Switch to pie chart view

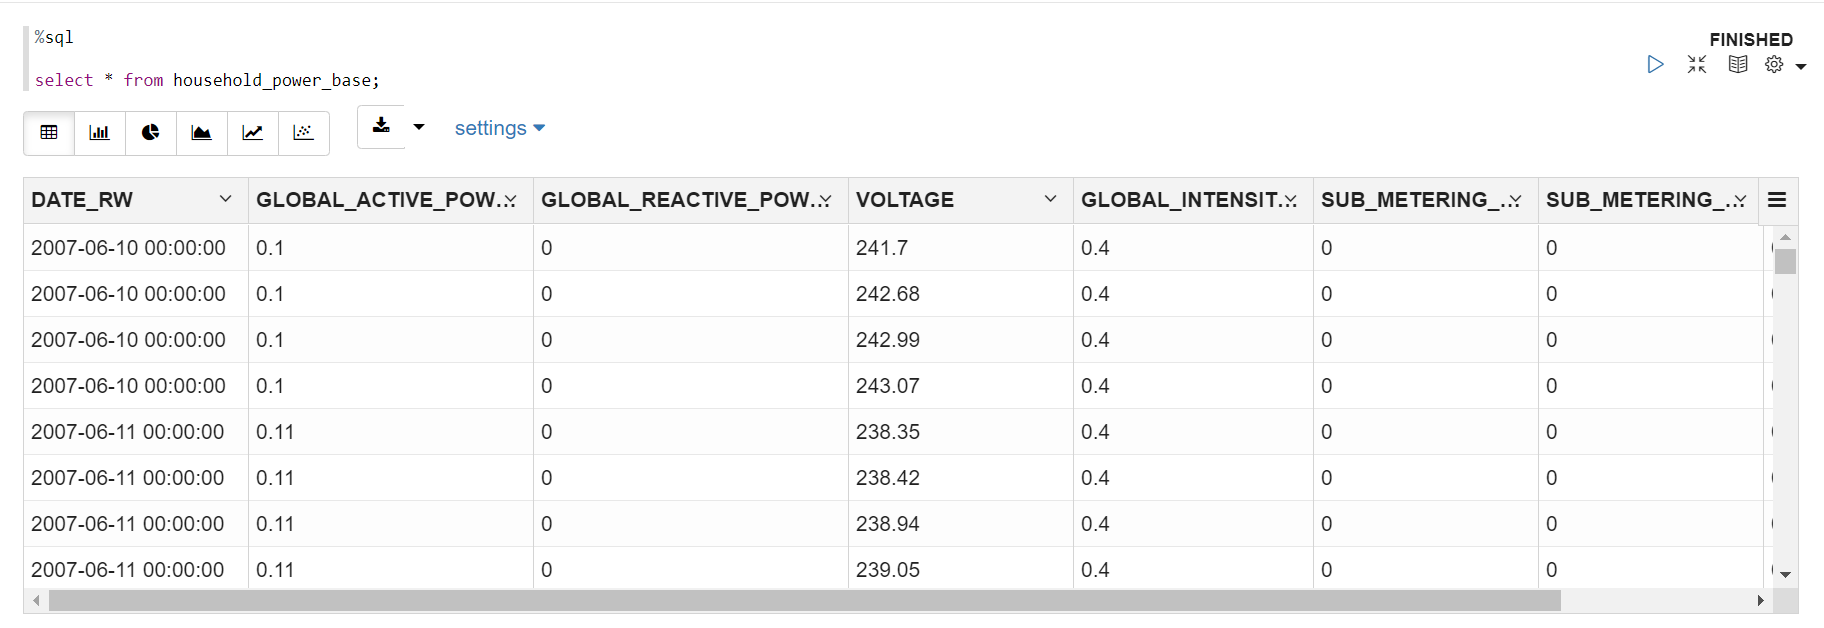pos(151,132)
